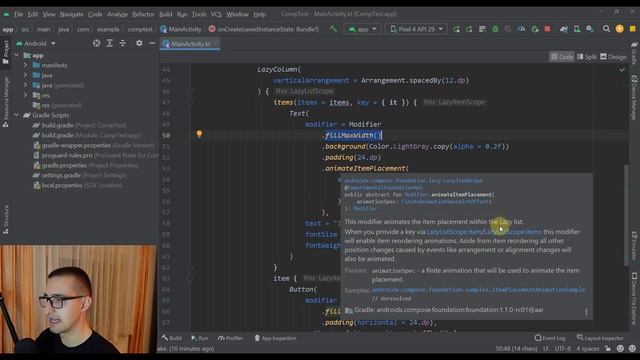Expand the manifests folder

click(26, 65)
